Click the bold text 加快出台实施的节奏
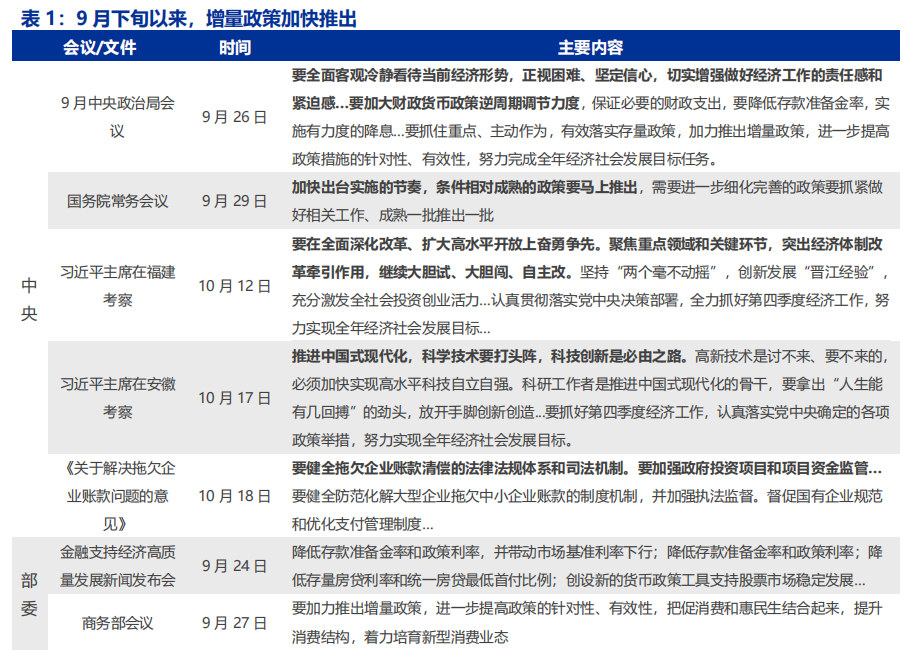 360,188
